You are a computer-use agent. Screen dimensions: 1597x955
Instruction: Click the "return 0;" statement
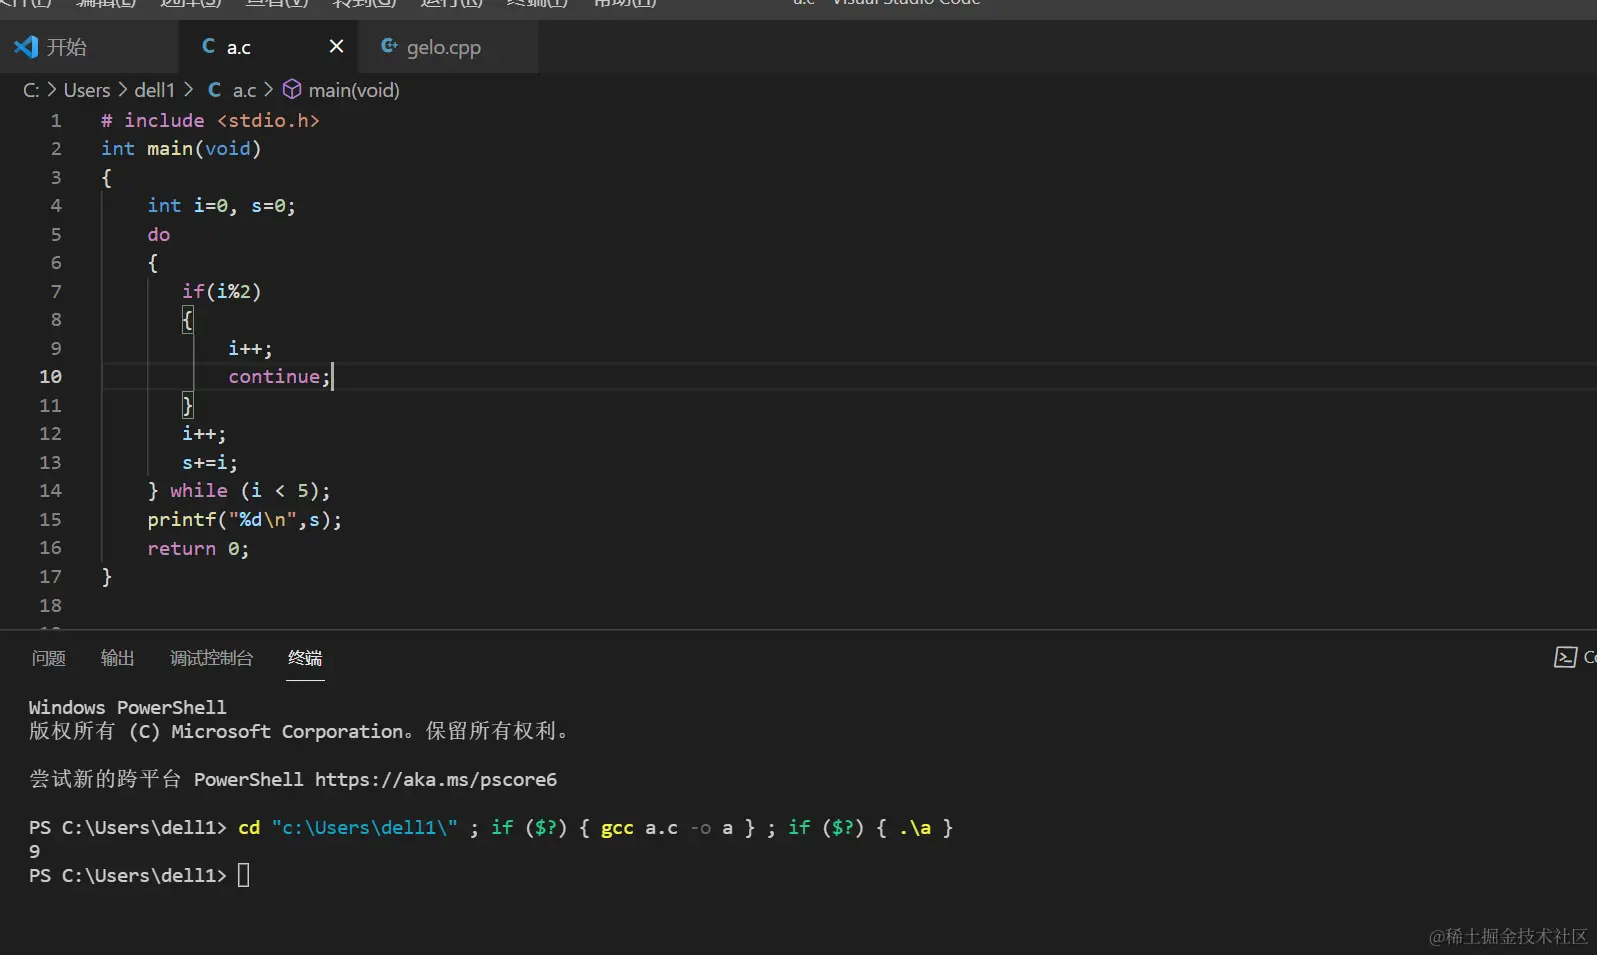198,548
